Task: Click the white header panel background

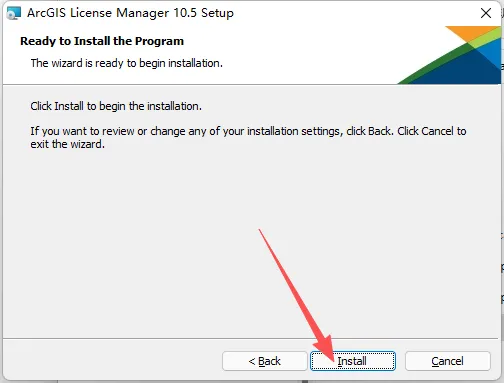Action: pyautogui.click(x=300, y=53)
